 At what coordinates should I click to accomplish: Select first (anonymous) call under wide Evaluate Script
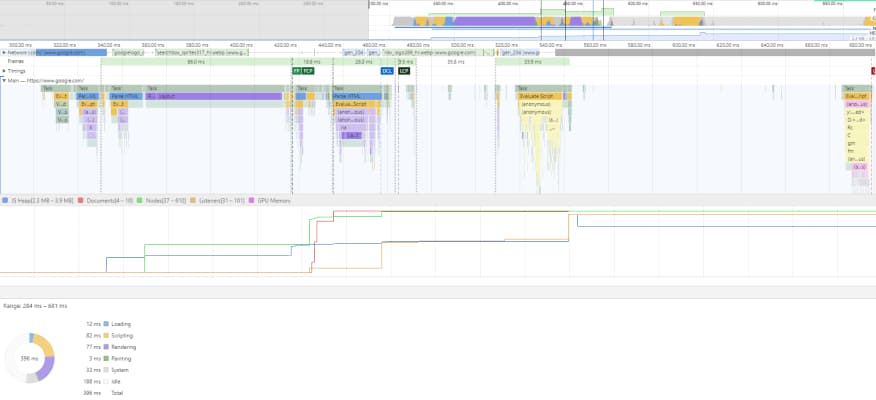(540, 104)
